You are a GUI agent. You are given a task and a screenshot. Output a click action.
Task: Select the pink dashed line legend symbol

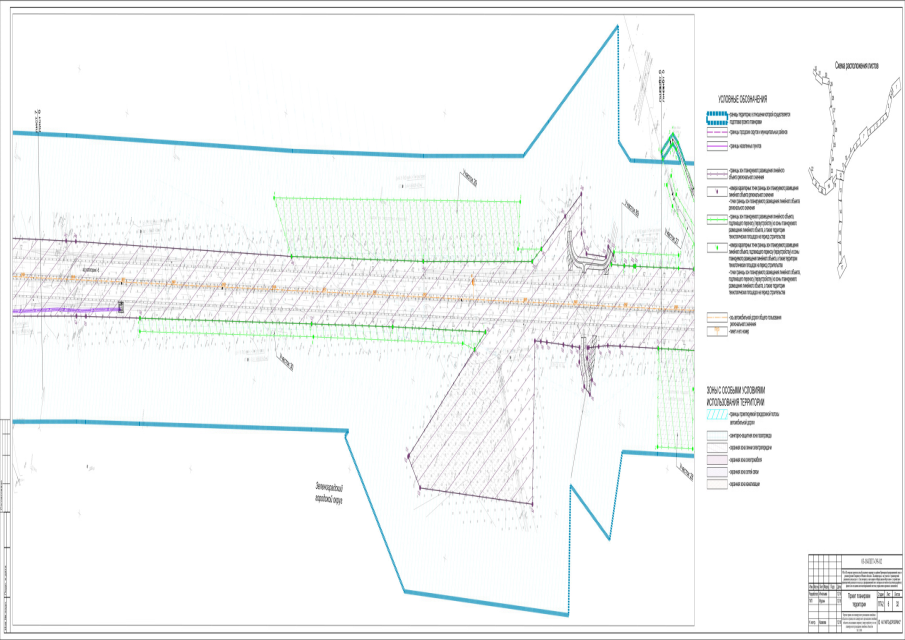tap(715, 132)
